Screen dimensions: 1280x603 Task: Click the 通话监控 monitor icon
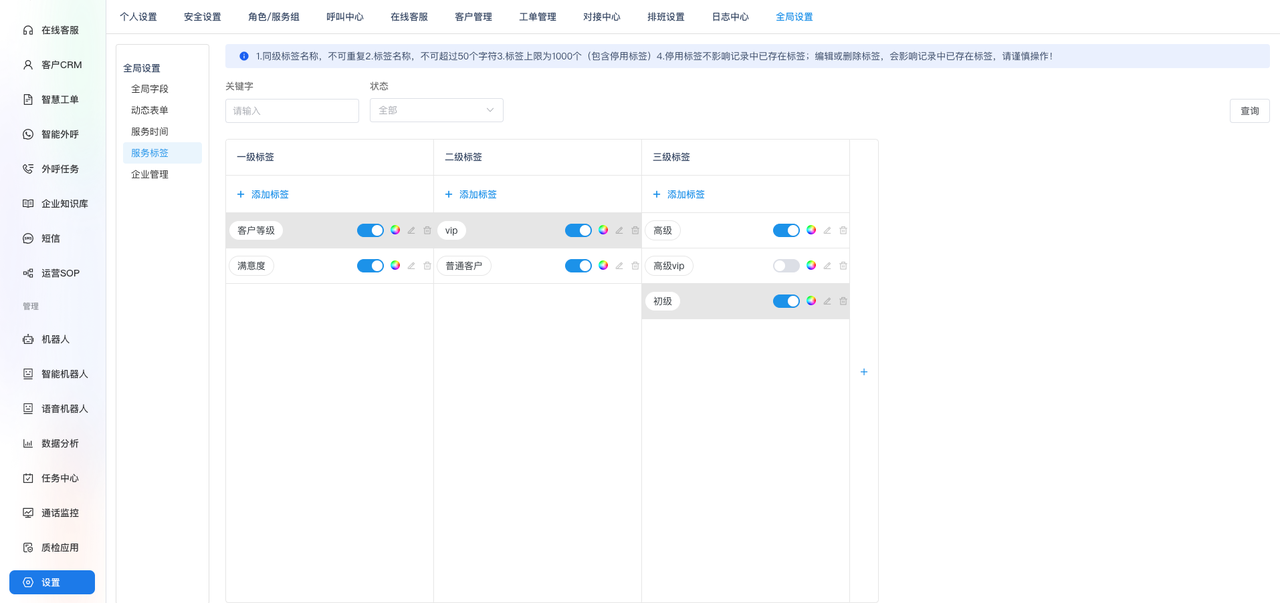pos(28,513)
